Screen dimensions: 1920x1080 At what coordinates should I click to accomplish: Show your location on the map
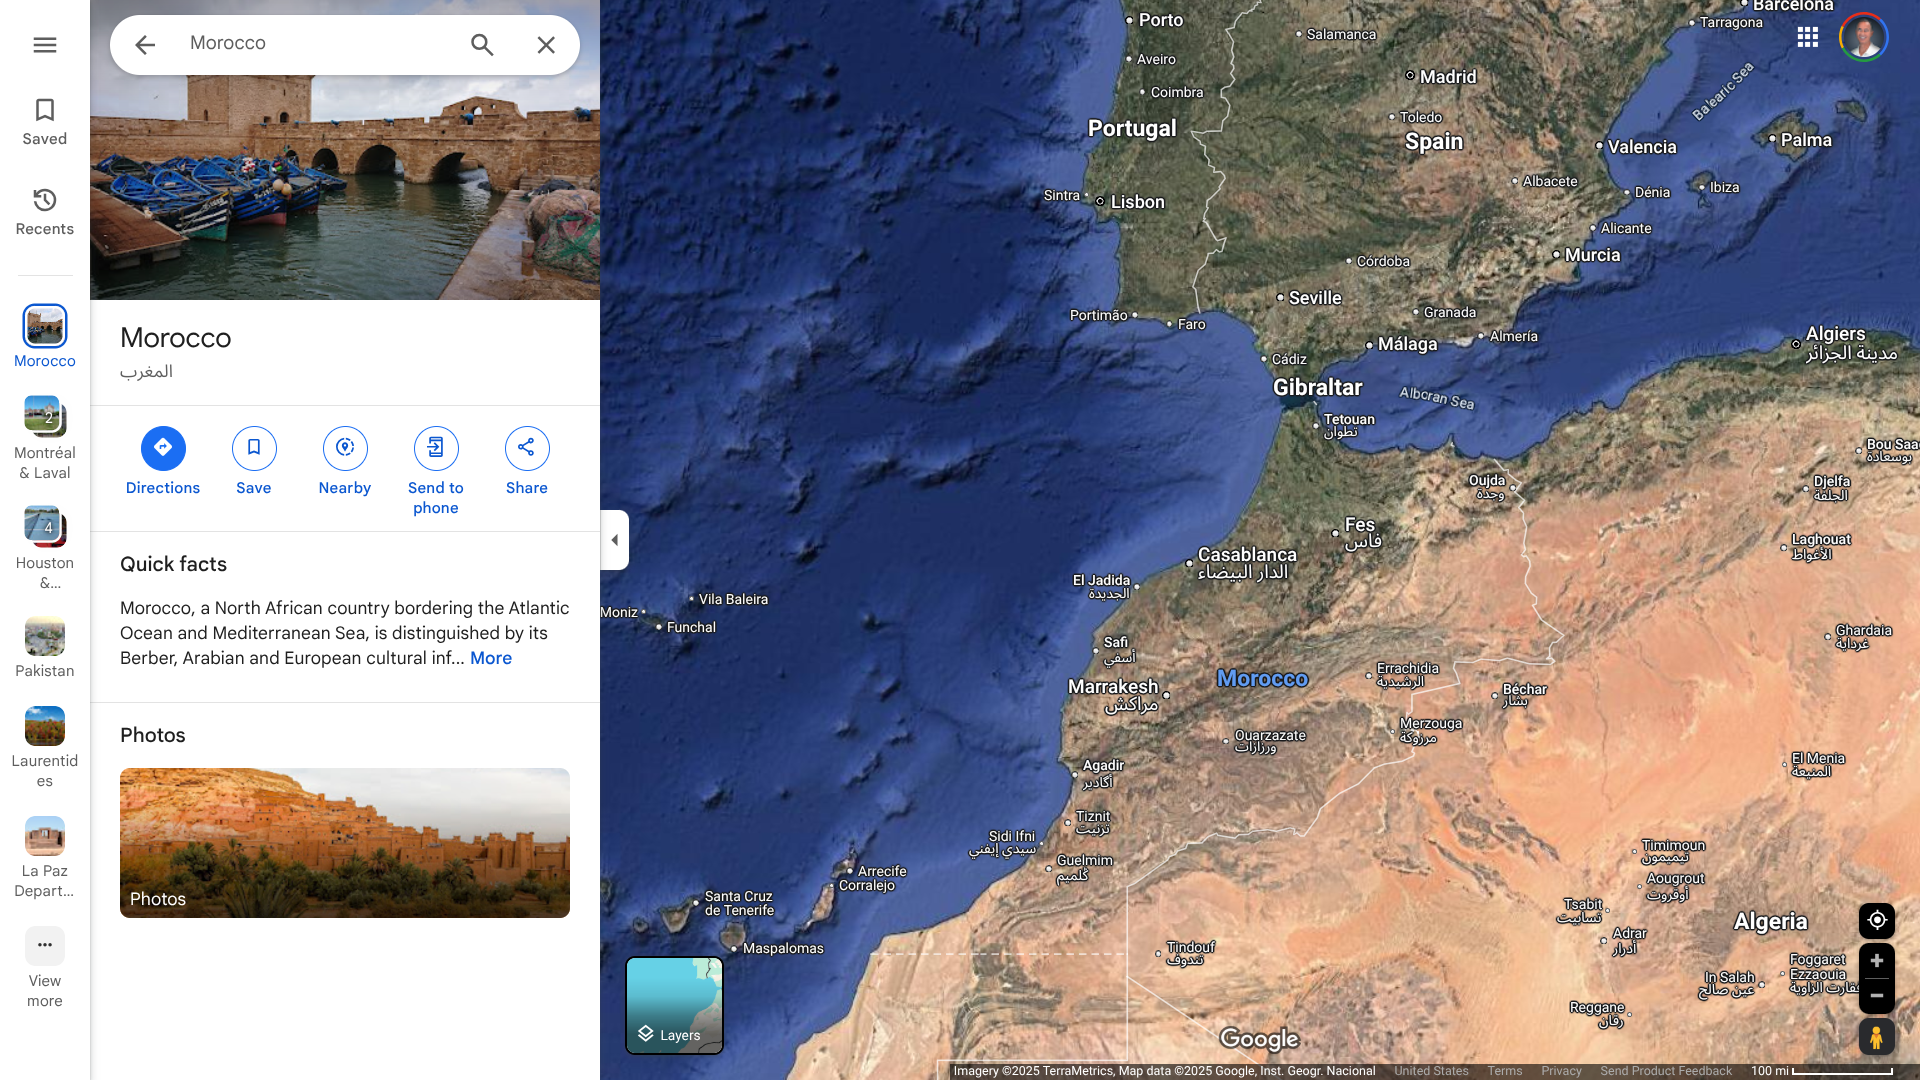[1876, 920]
